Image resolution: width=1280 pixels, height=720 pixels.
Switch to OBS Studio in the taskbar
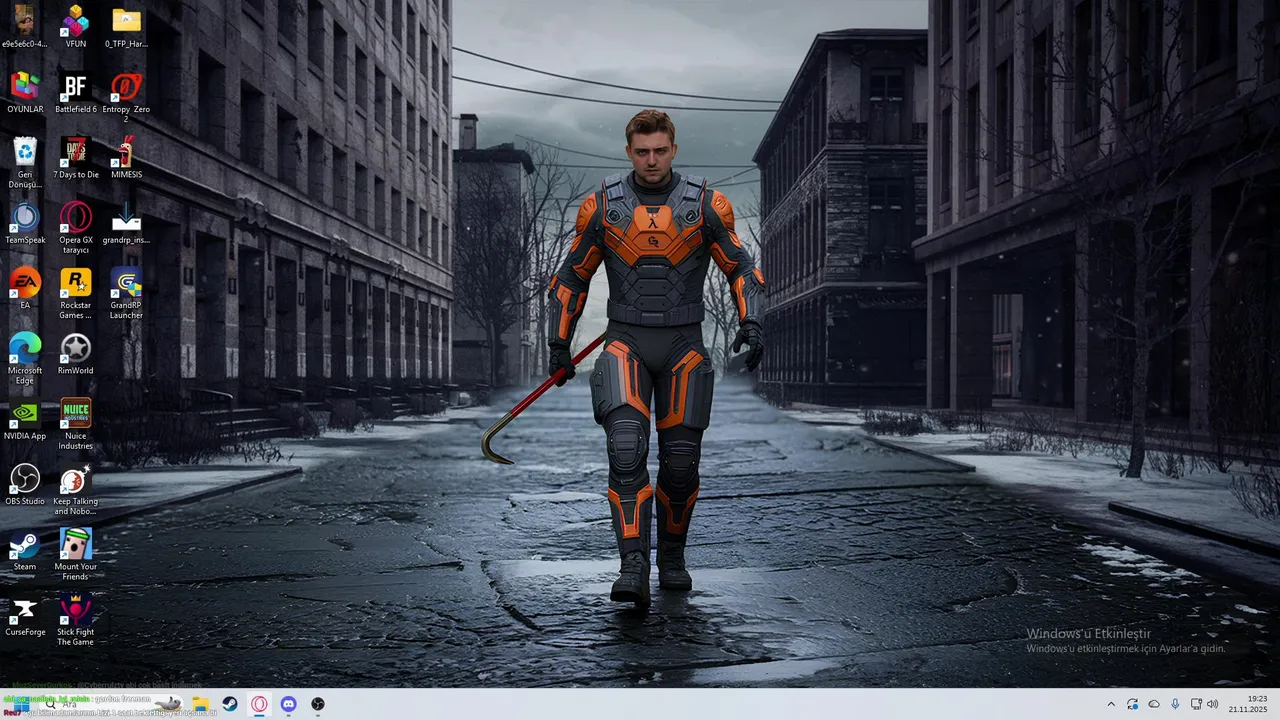(318, 704)
